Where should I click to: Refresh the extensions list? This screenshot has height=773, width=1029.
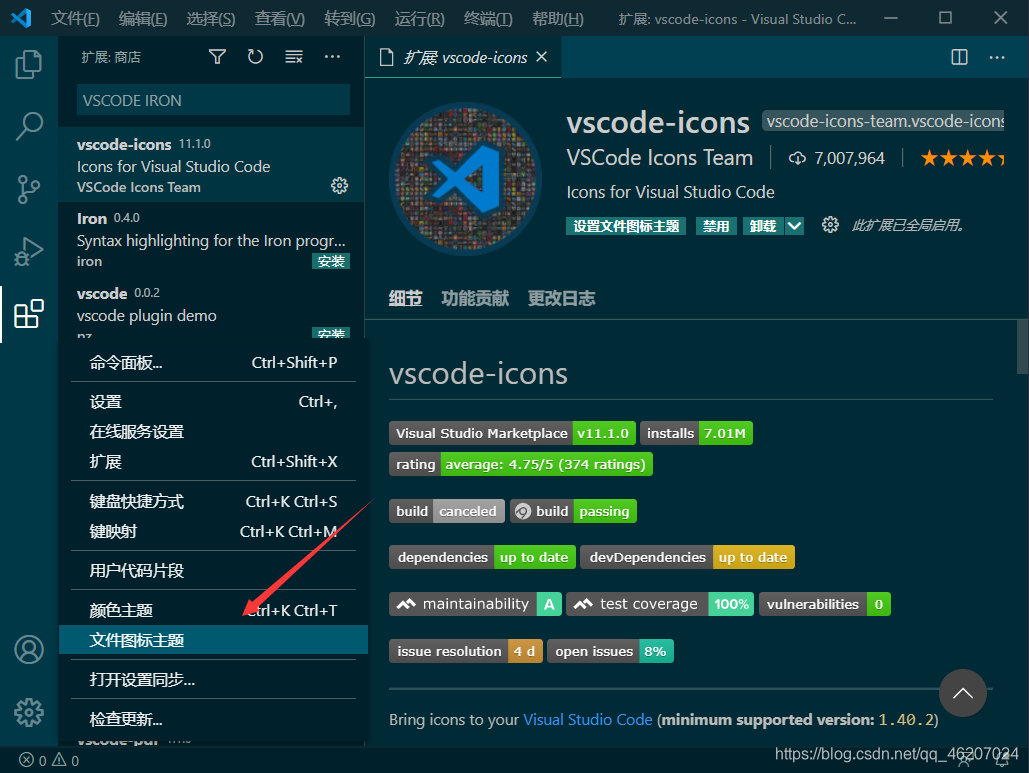255,57
